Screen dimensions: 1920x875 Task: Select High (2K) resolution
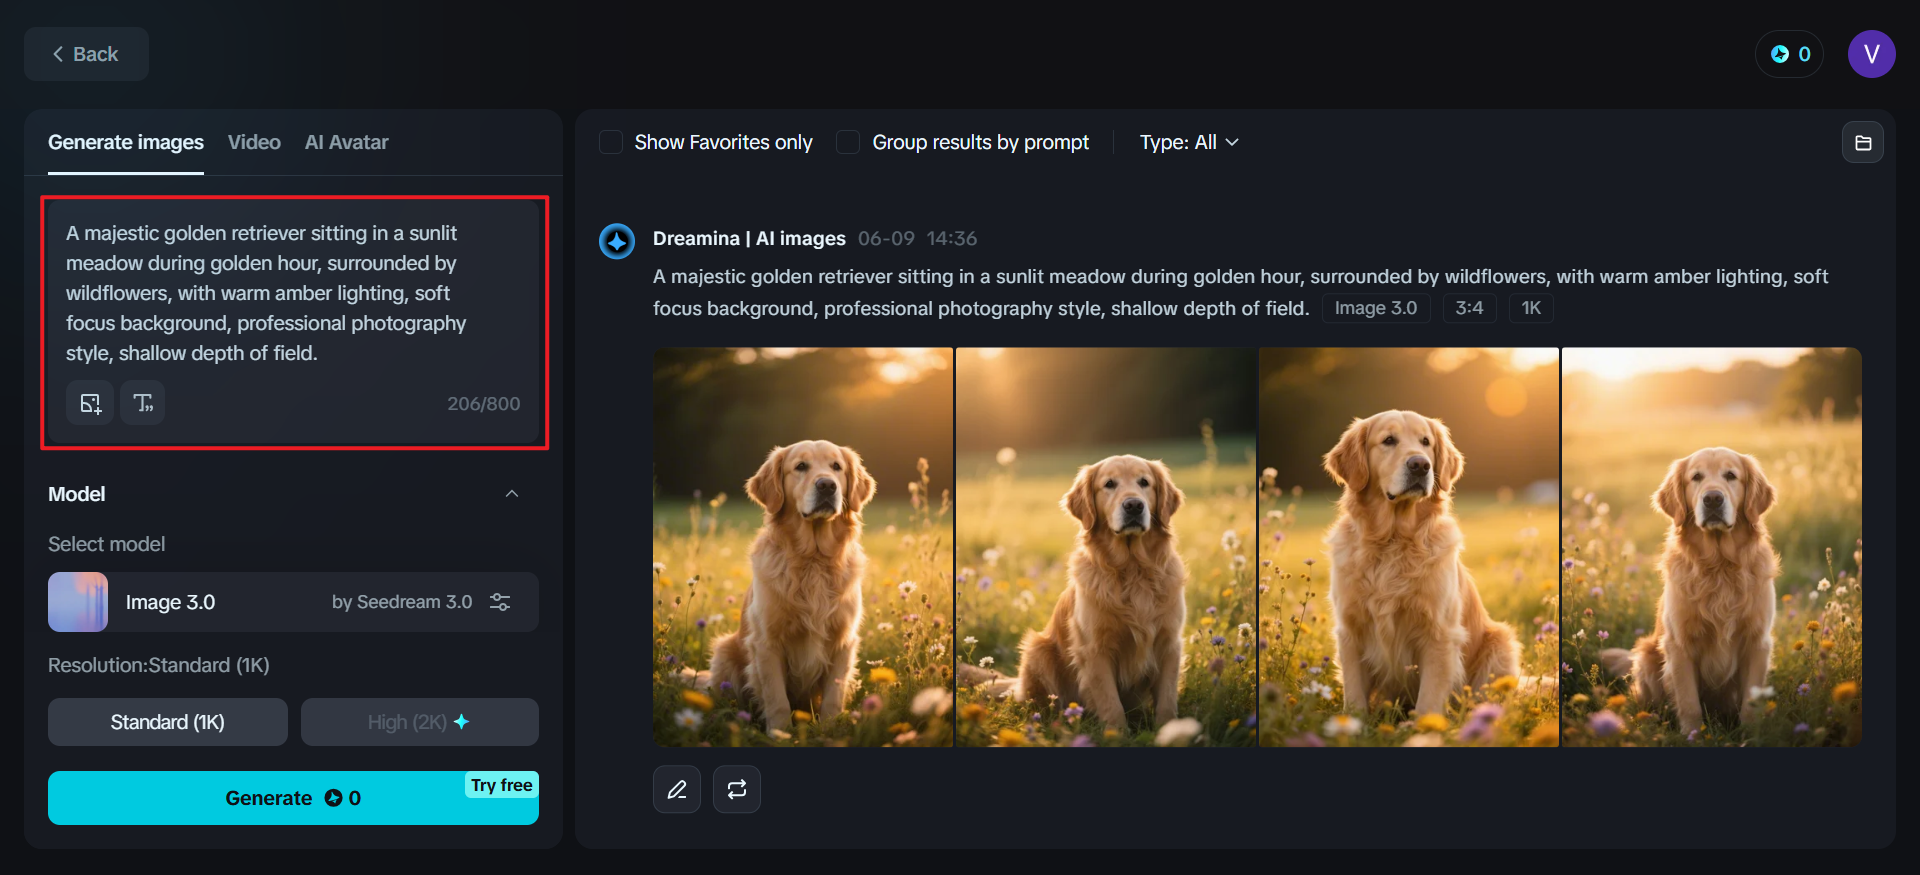420,722
